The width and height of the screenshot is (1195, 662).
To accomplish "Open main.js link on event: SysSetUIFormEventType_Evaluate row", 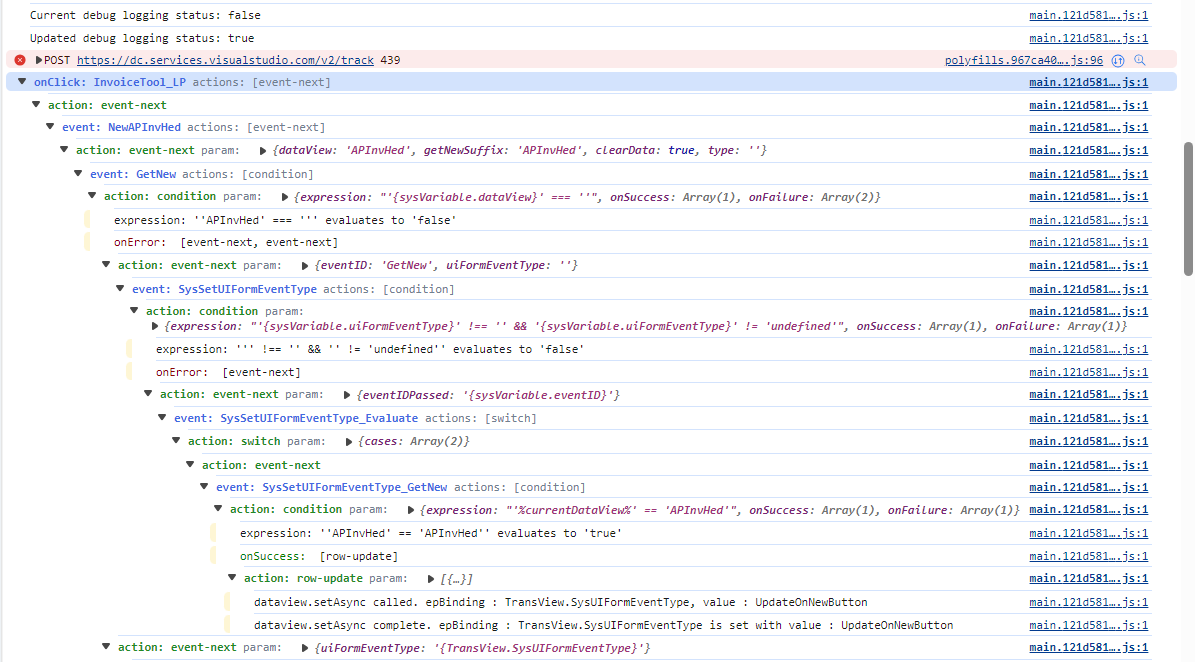I will (1088, 418).
